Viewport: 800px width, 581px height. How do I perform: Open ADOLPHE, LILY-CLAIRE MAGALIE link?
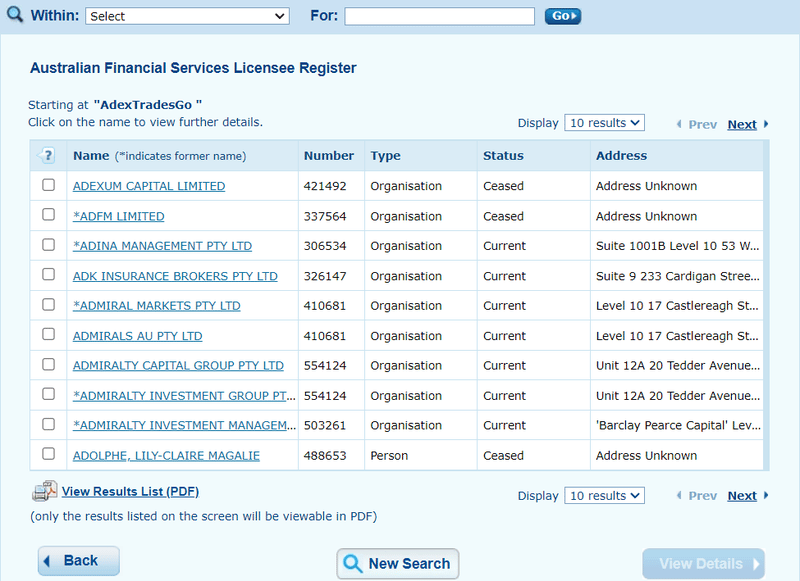tap(166, 456)
